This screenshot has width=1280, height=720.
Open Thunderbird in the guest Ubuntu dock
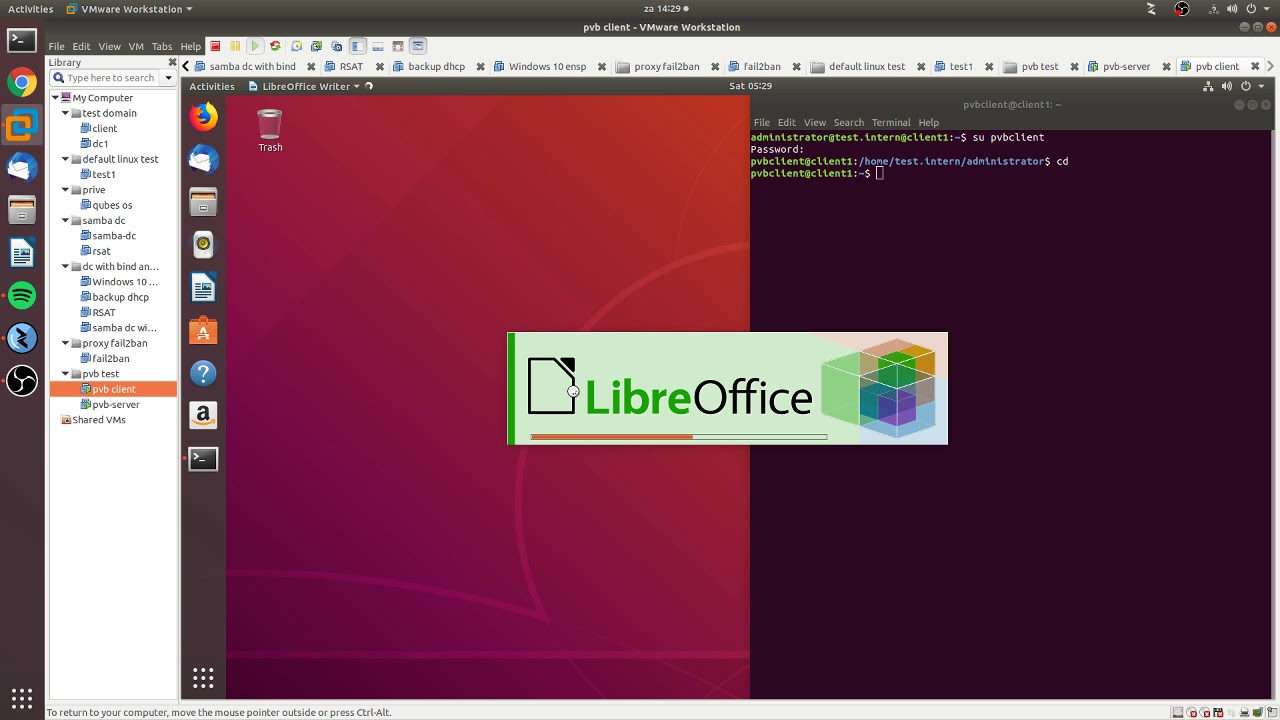[x=203, y=160]
